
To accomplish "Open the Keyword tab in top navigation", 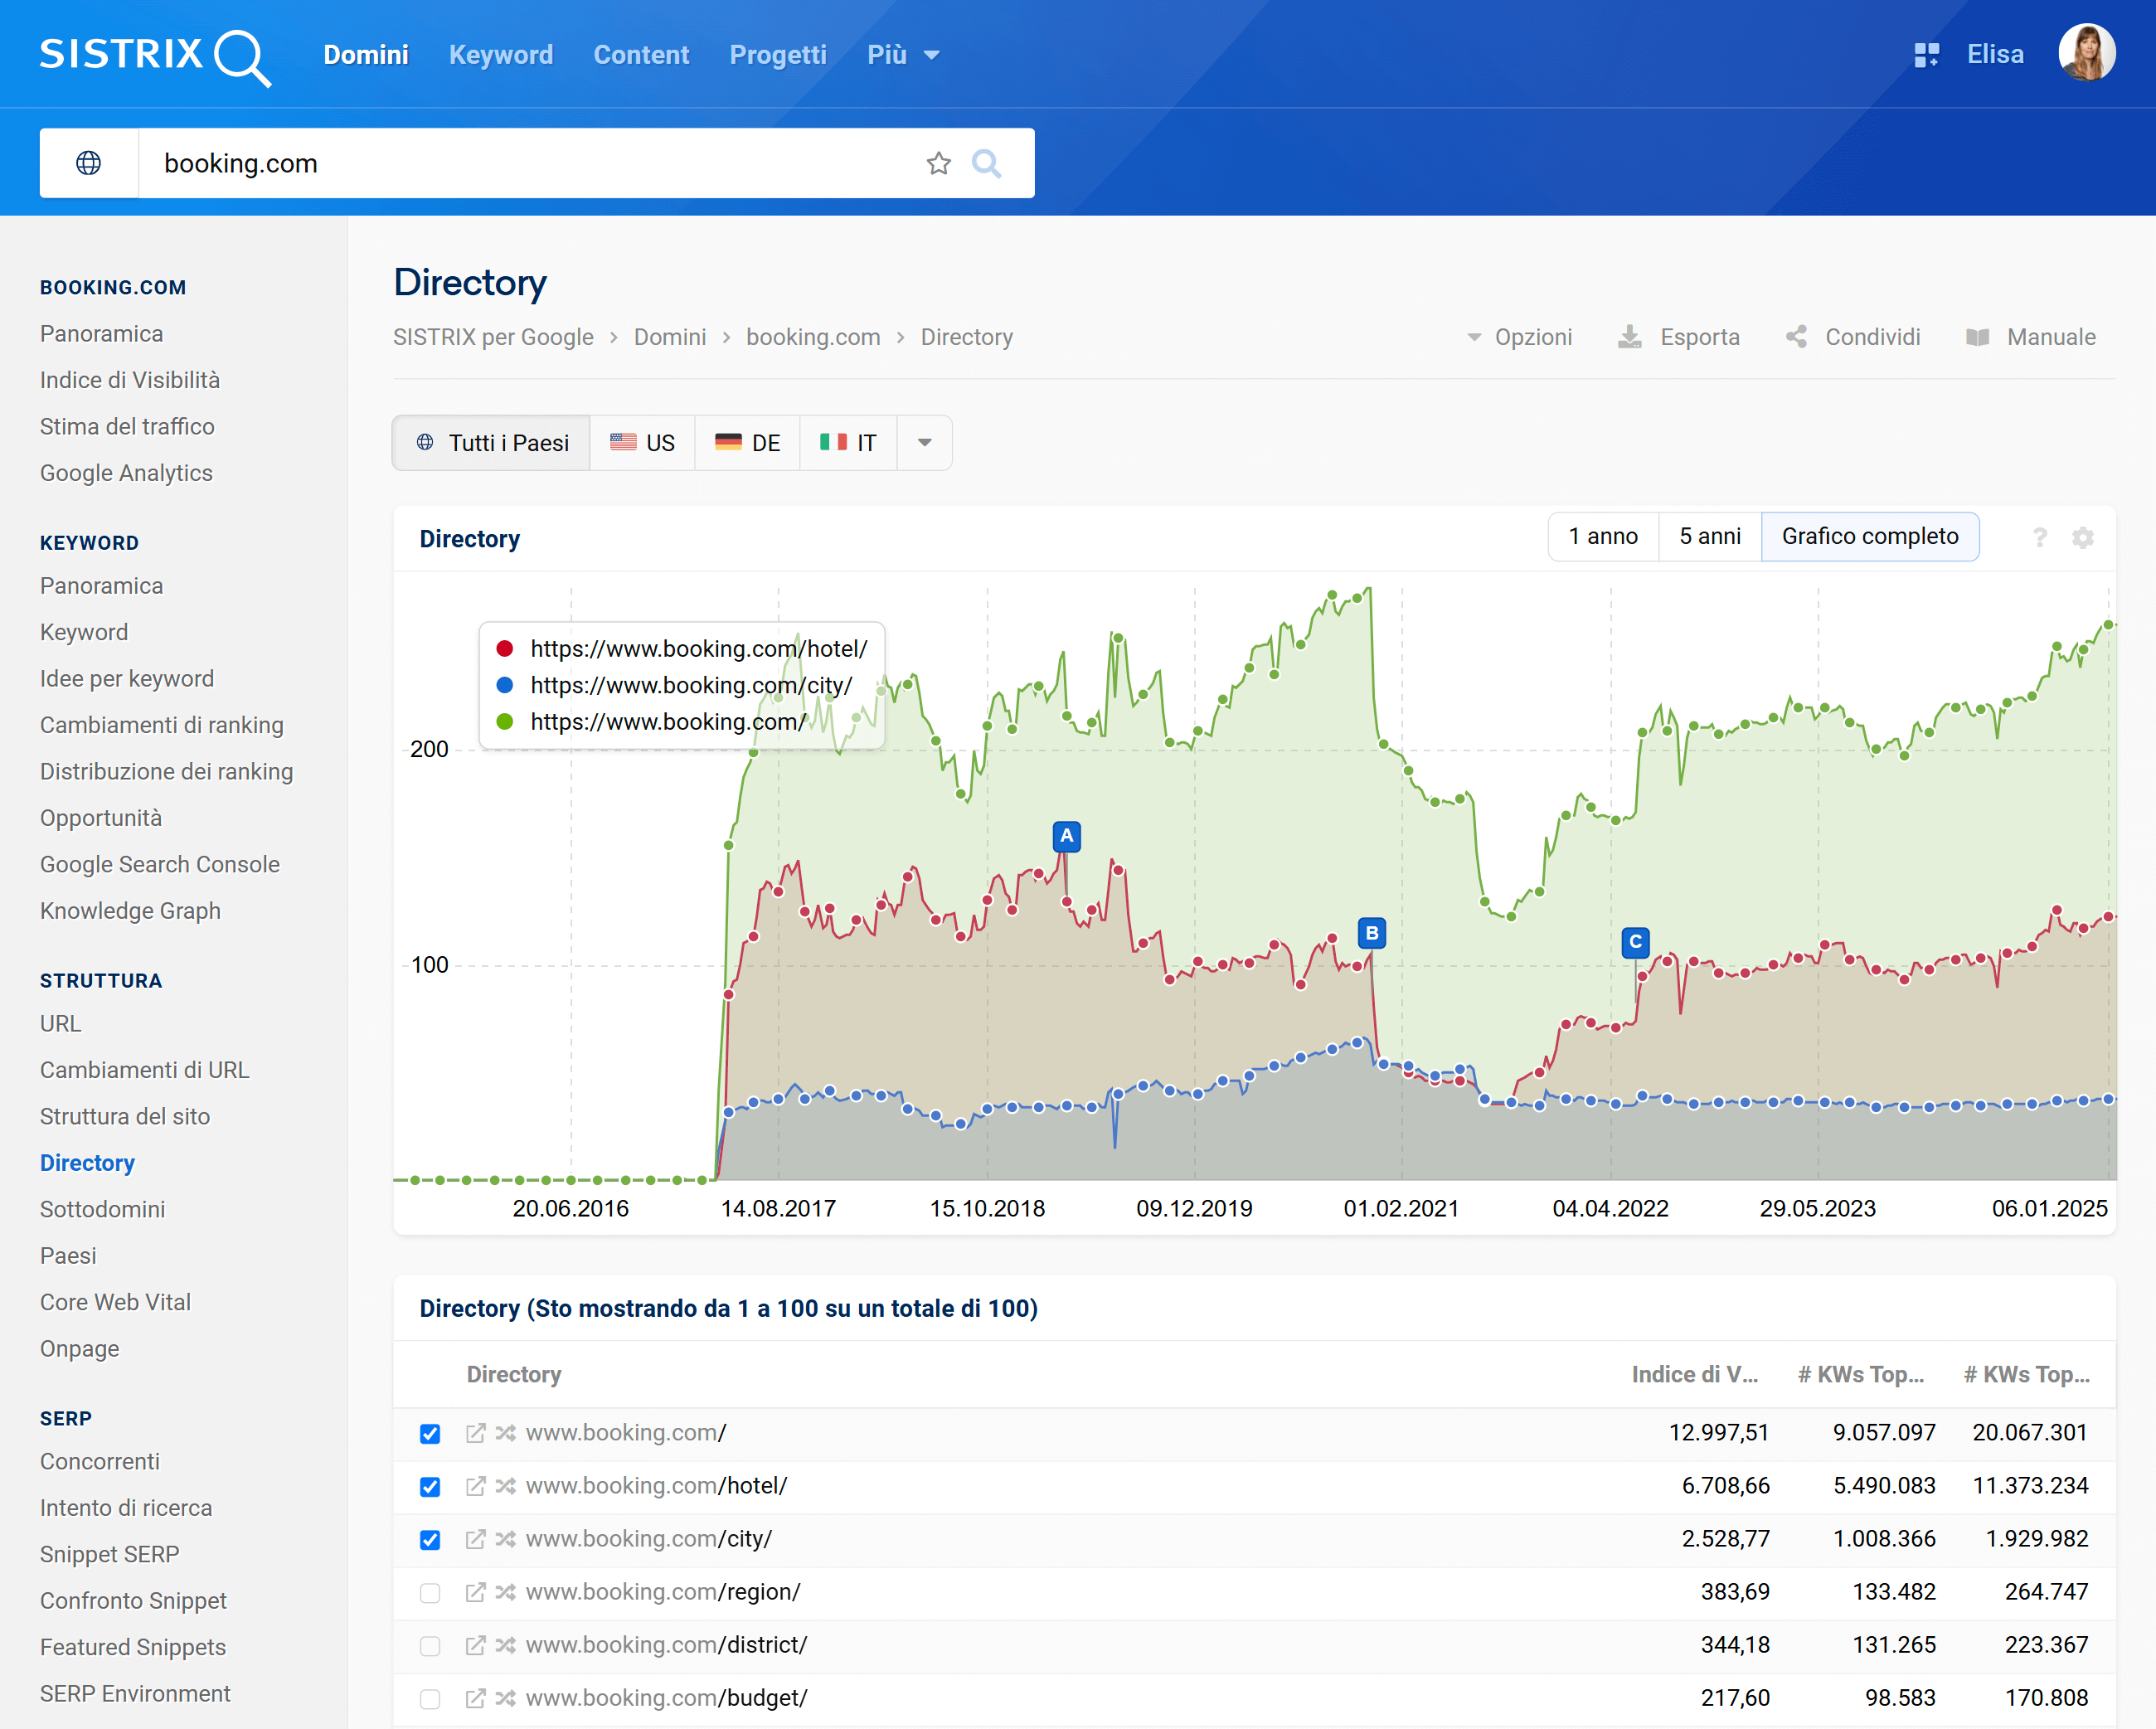I will pyautogui.click(x=501, y=55).
